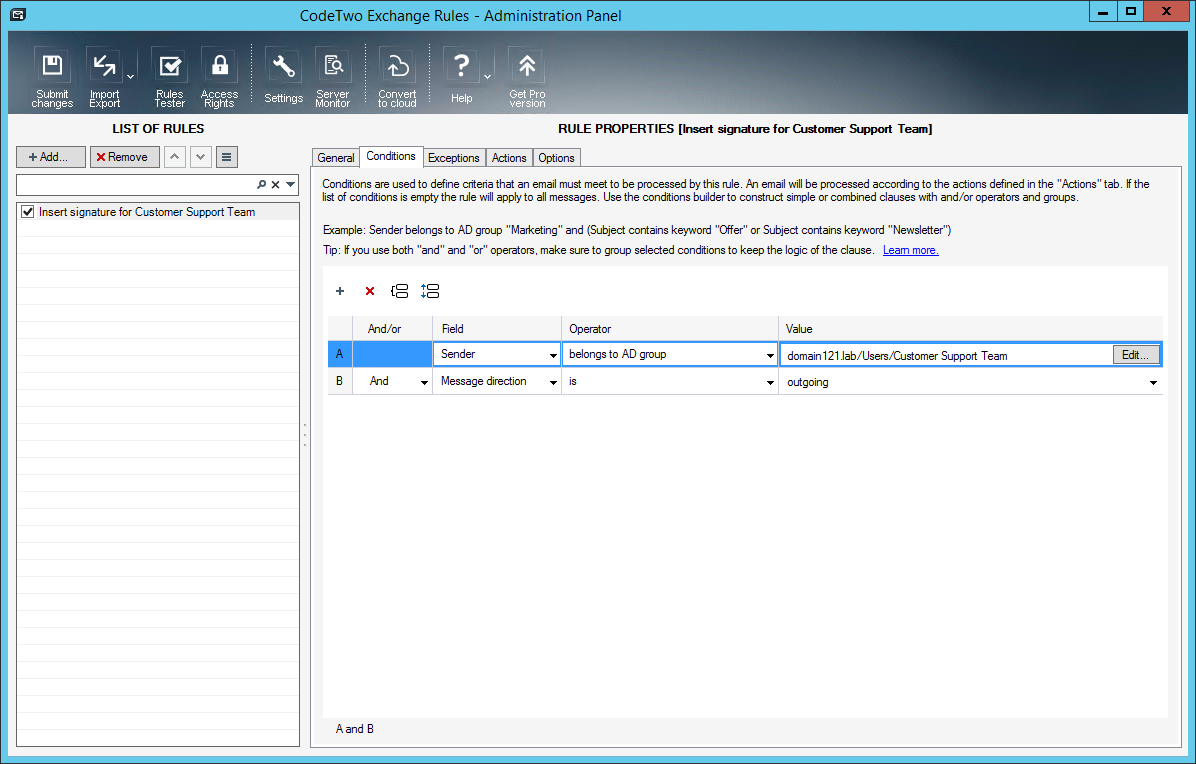Click the Submit changes toolbar icon
The width and height of the screenshot is (1196, 764).
click(x=52, y=79)
